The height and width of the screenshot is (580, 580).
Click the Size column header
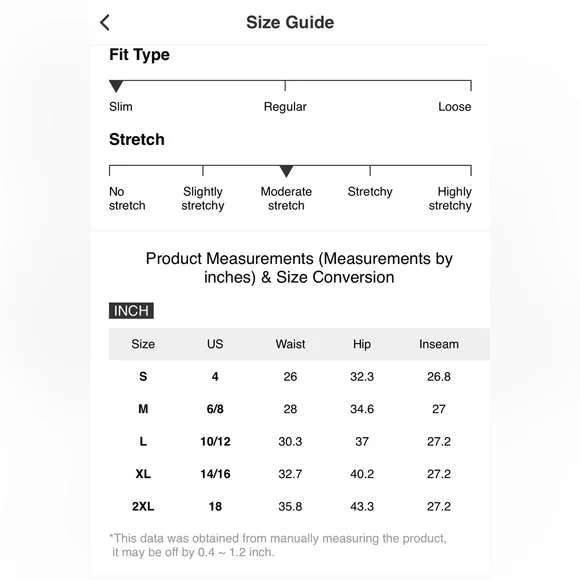point(143,344)
